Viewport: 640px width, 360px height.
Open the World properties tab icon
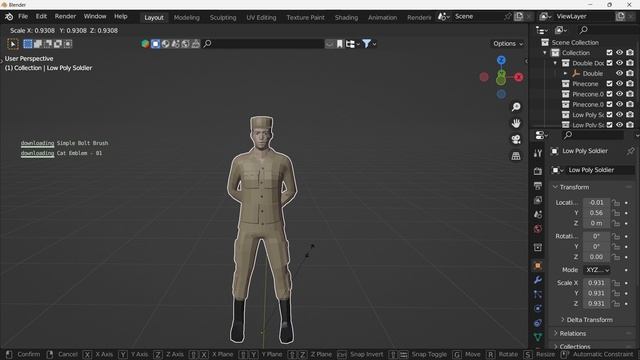(x=538, y=229)
